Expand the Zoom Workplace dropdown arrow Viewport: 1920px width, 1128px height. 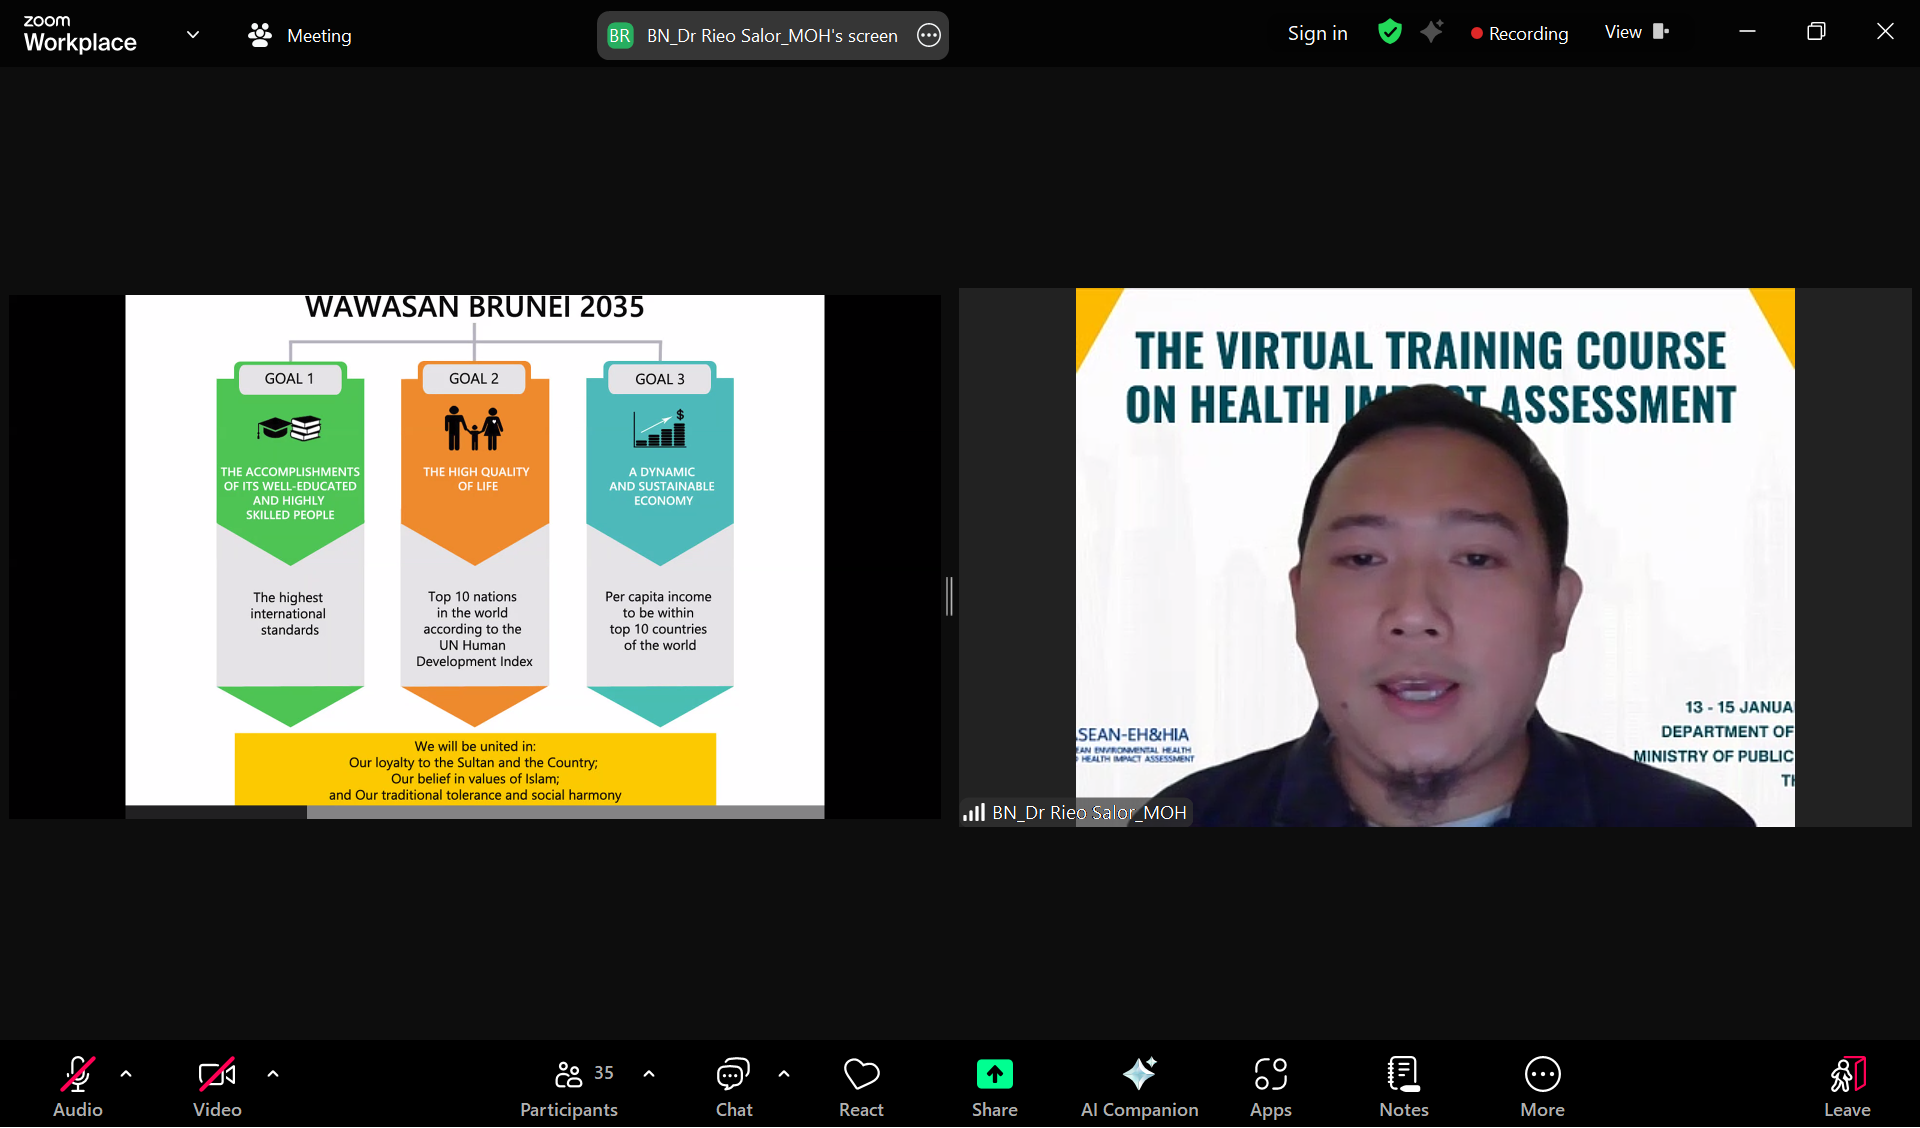(x=193, y=35)
